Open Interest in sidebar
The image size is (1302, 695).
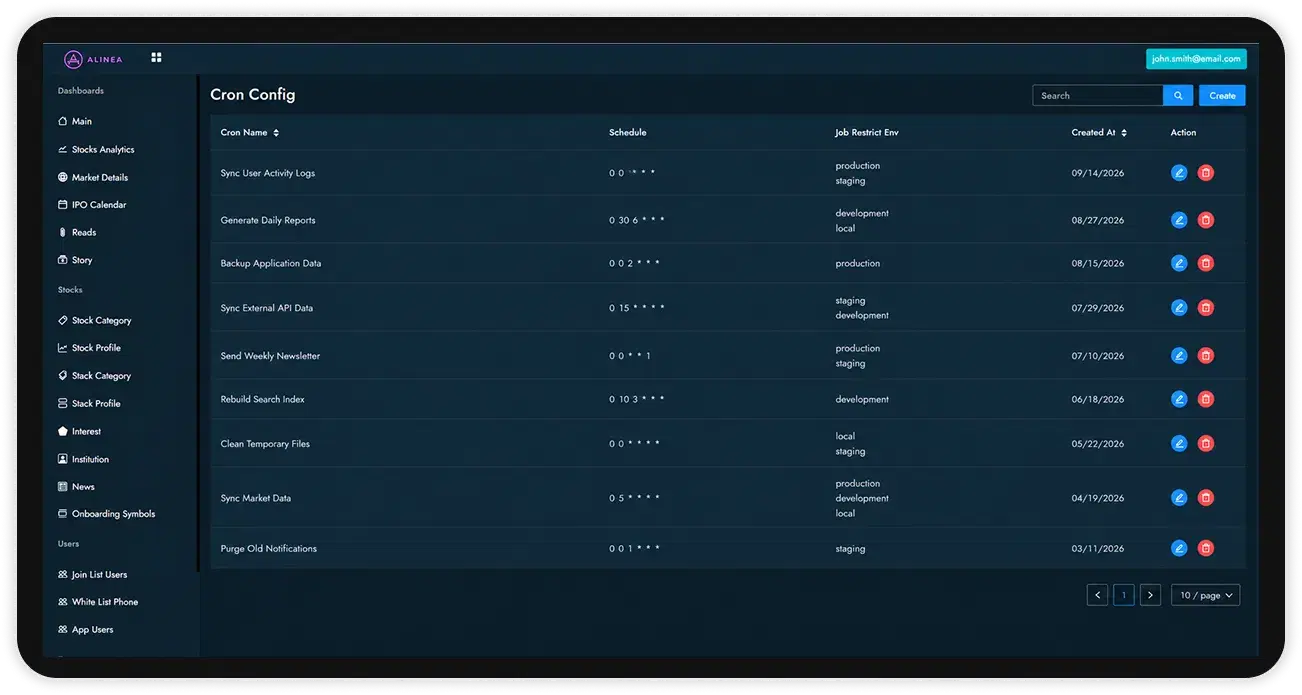coord(79,432)
